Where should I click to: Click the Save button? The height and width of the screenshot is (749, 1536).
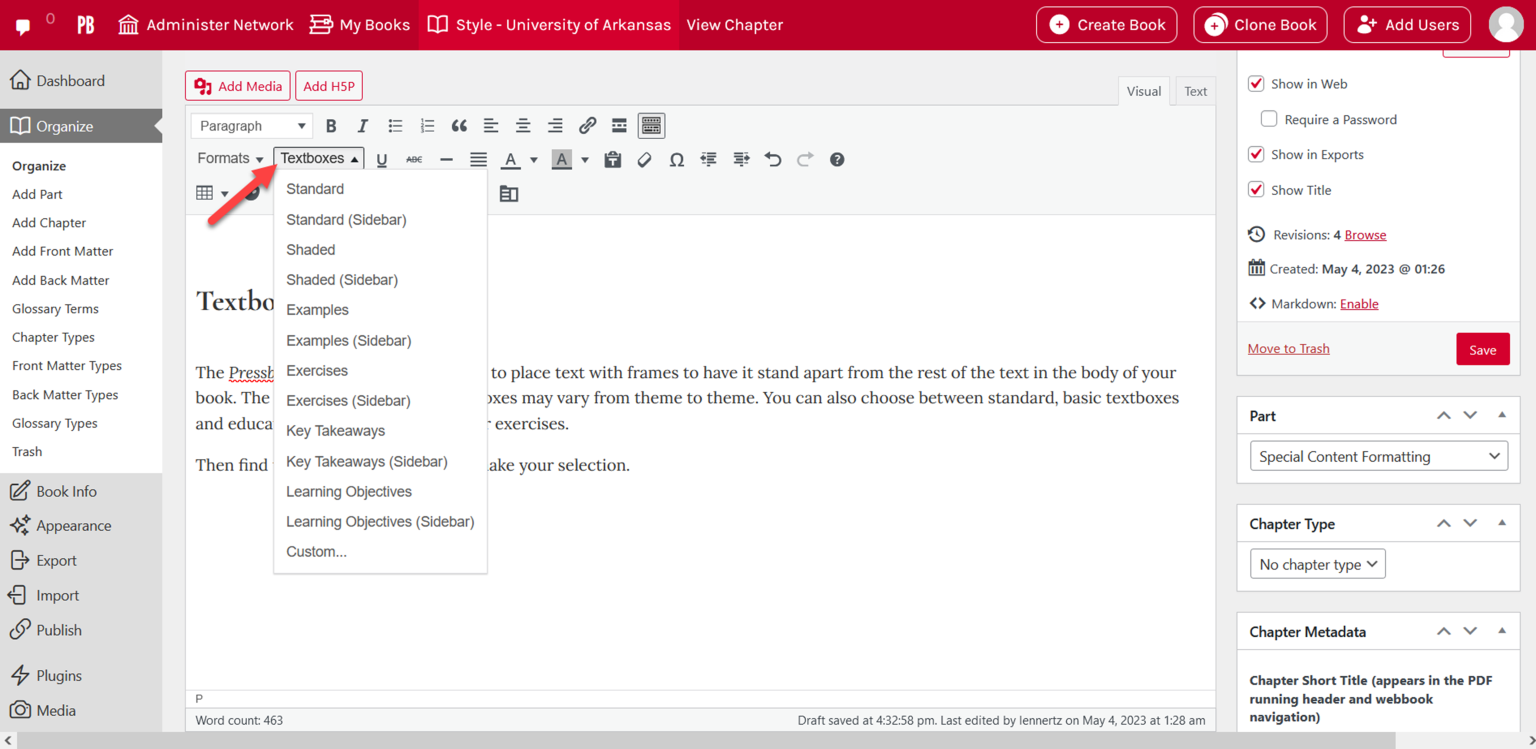(1483, 348)
